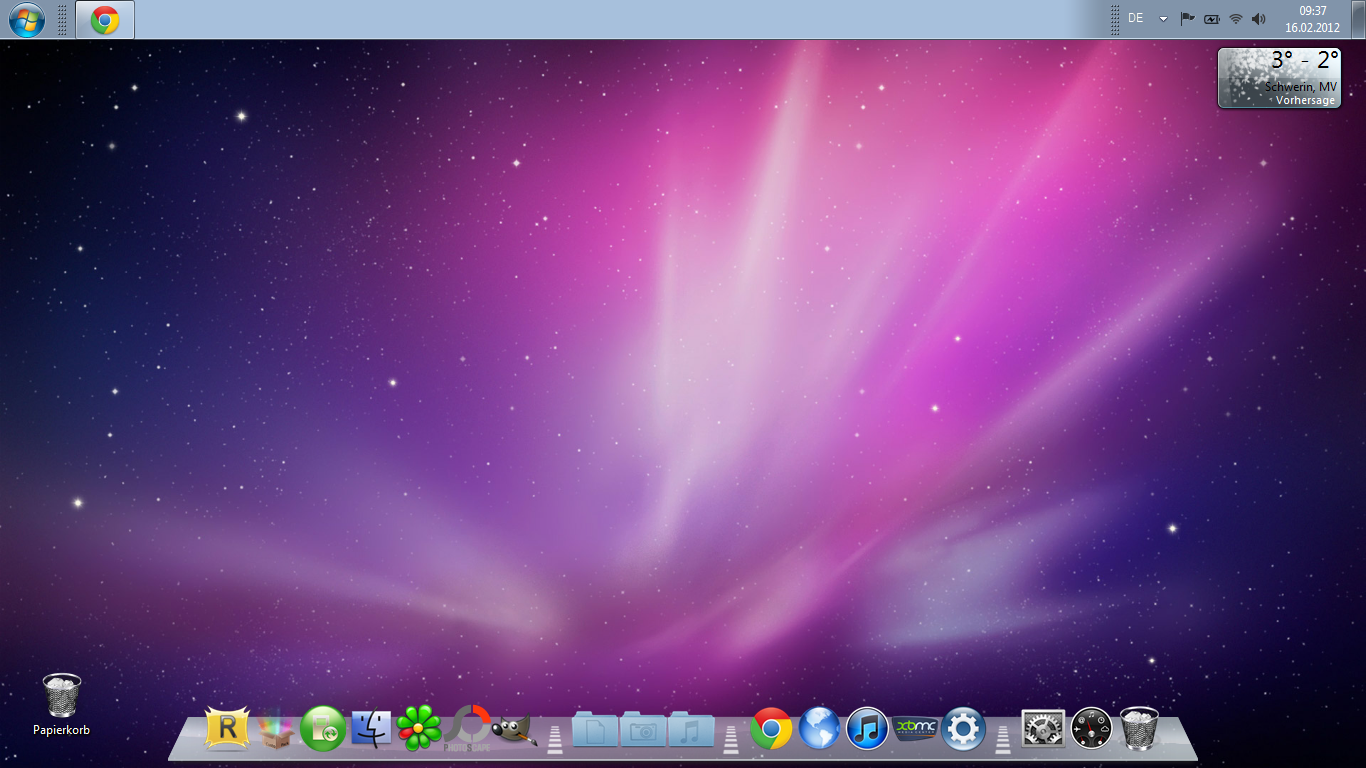Screen dimensions: 1366x768
Task: Open the Wi-Fi network tray icon
Action: pos(1236,19)
